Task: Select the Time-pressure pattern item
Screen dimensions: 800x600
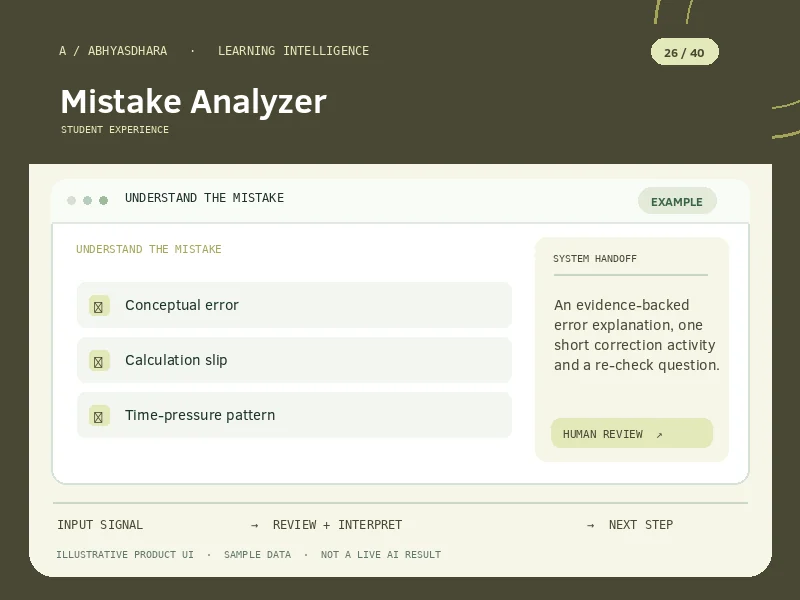Action: (x=294, y=415)
